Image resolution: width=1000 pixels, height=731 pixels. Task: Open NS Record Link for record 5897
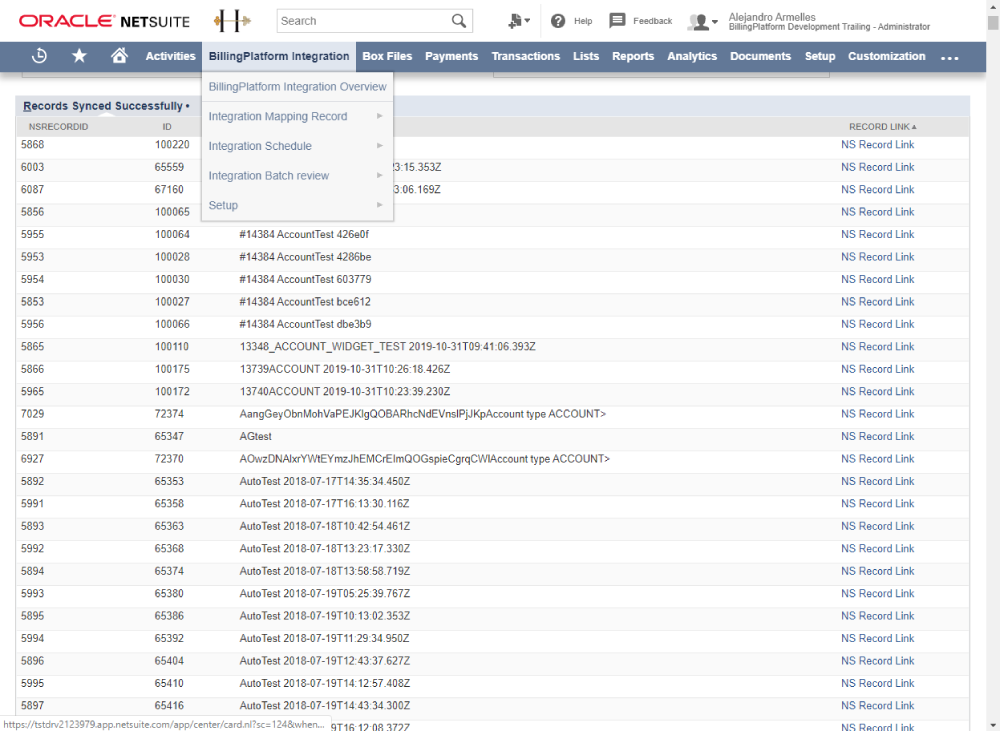(878, 705)
